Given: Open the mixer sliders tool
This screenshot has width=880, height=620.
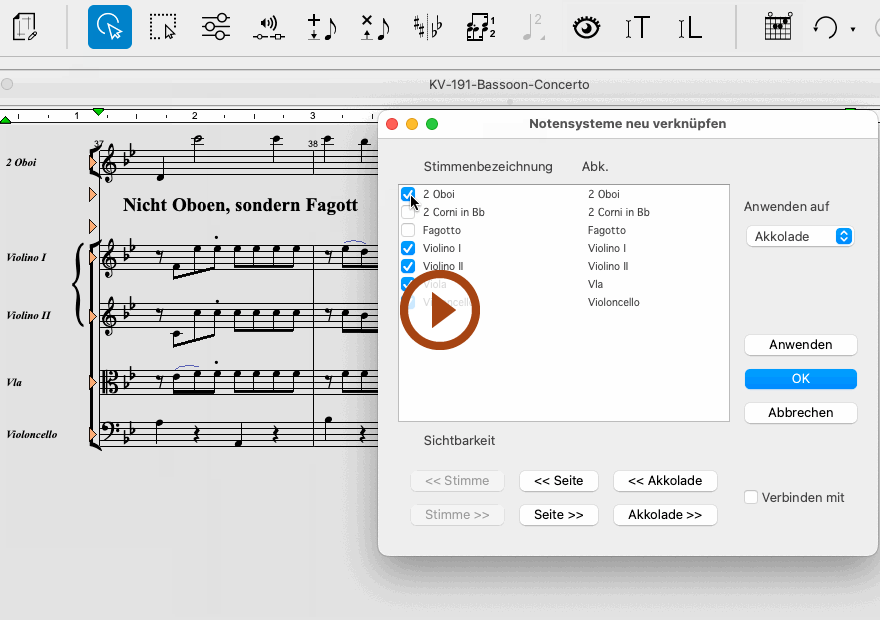Looking at the screenshot, I should [x=216, y=27].
